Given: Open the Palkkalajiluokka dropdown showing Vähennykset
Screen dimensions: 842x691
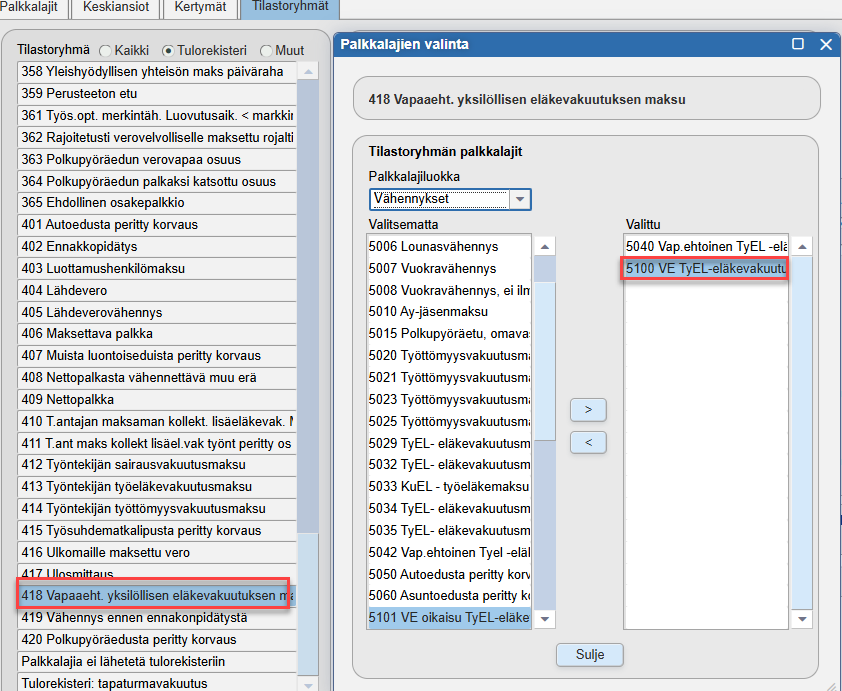Looking at the screenshot, I should click(x=450, y=199).
